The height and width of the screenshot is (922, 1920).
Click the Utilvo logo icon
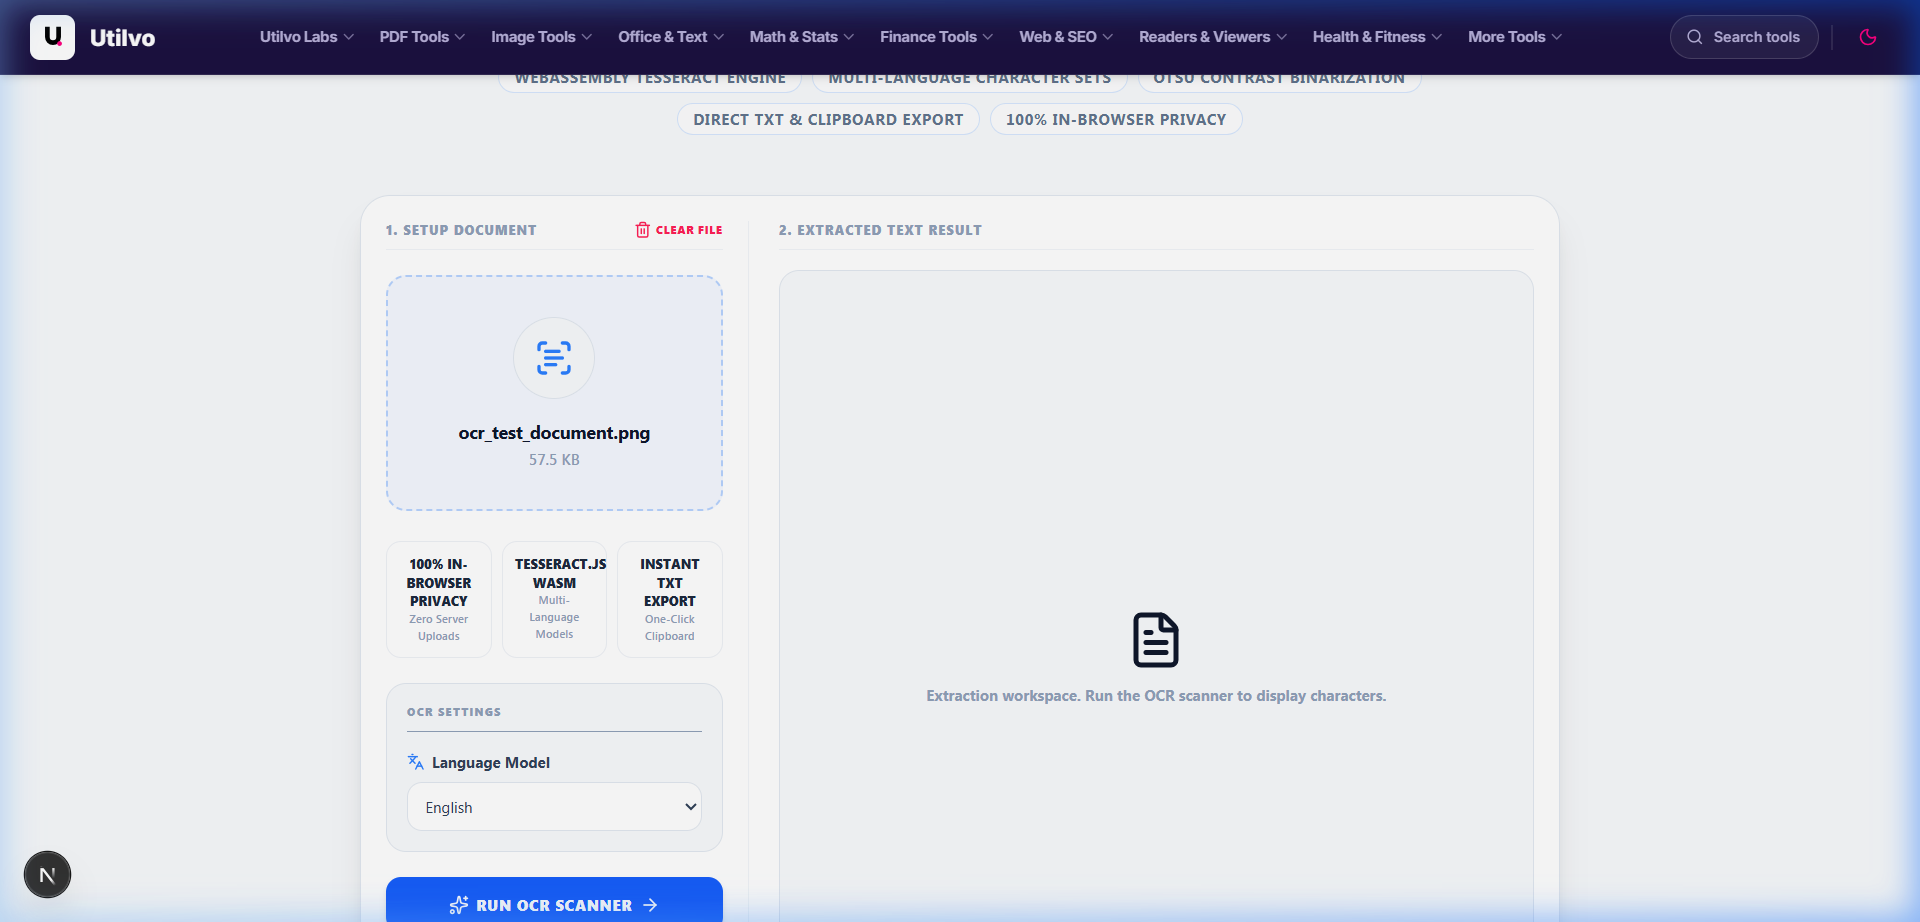click(x=52, y=37)
